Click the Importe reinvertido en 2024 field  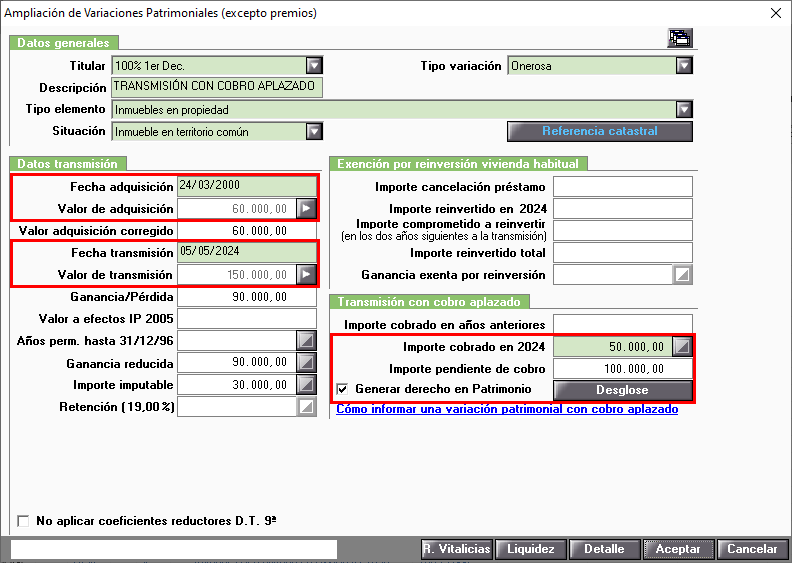(x=623, y=209)
